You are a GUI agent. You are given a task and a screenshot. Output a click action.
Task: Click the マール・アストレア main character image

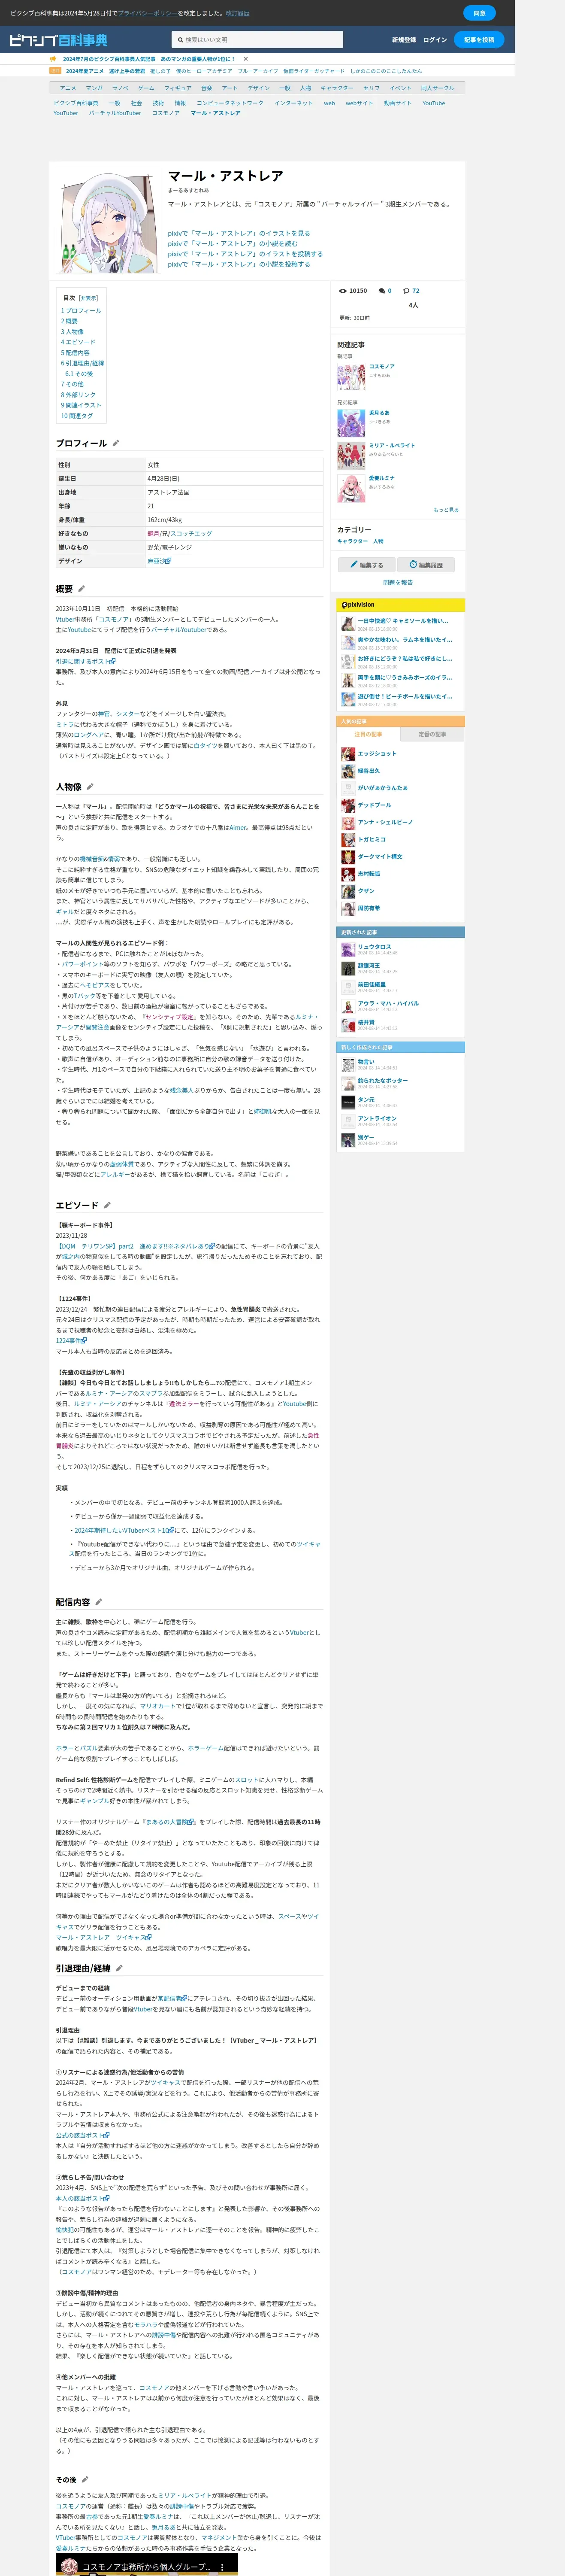pyautogui.click(x=110, y=221)
